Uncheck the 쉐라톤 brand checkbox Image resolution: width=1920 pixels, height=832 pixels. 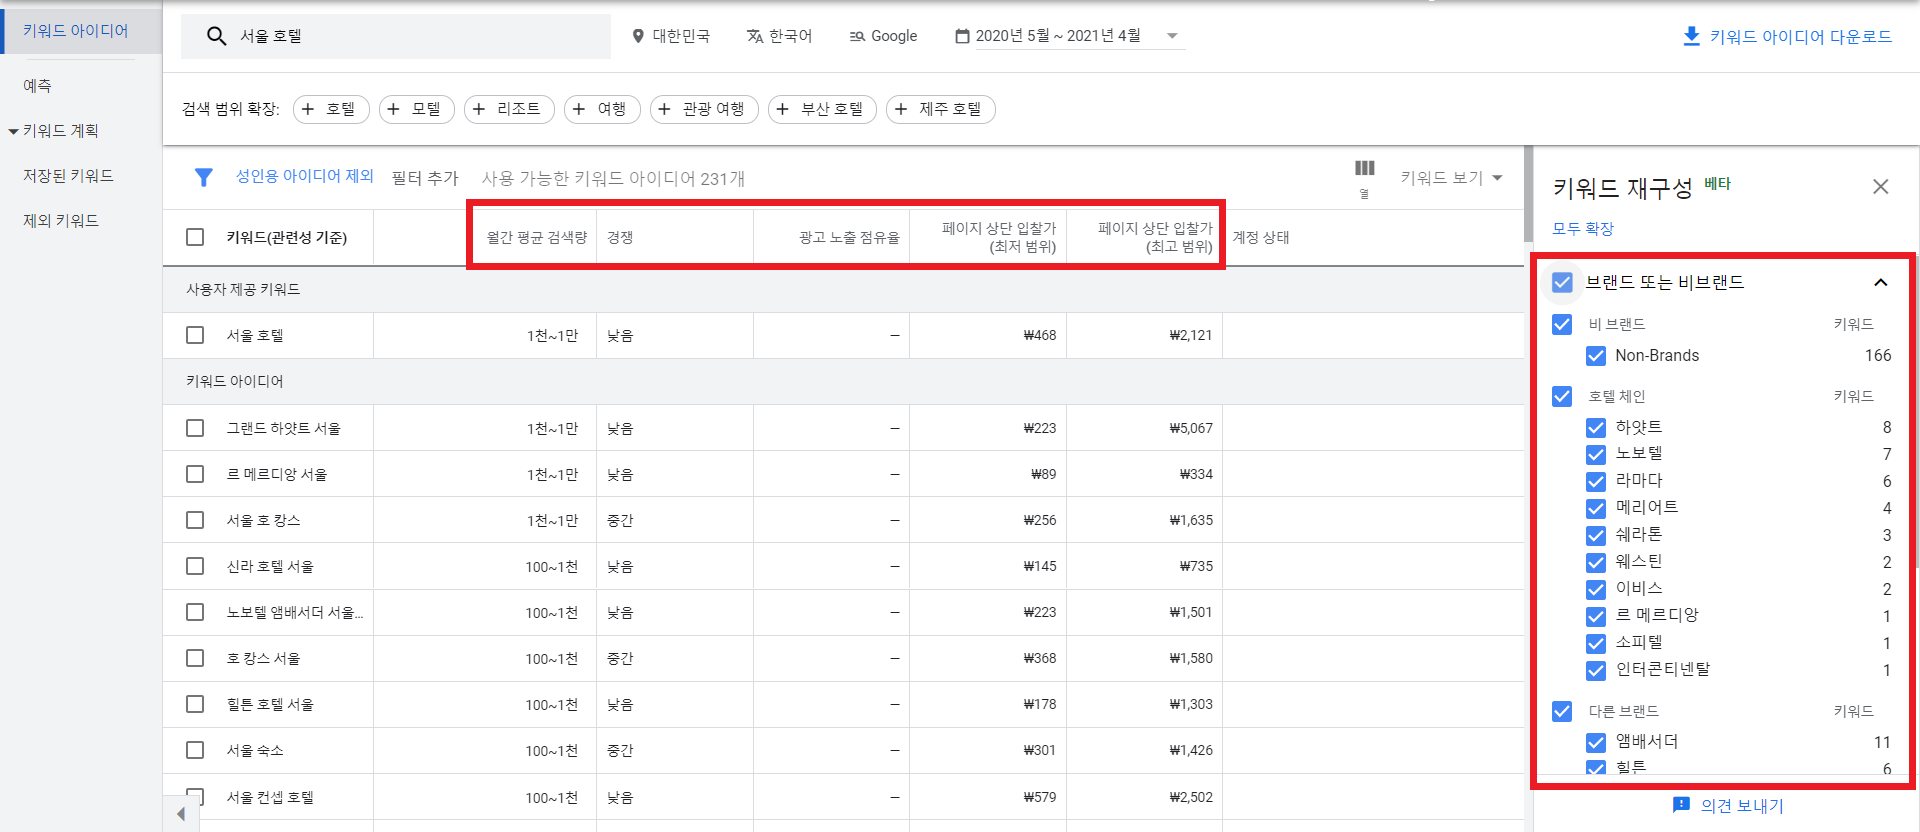tap(1596, 535)
